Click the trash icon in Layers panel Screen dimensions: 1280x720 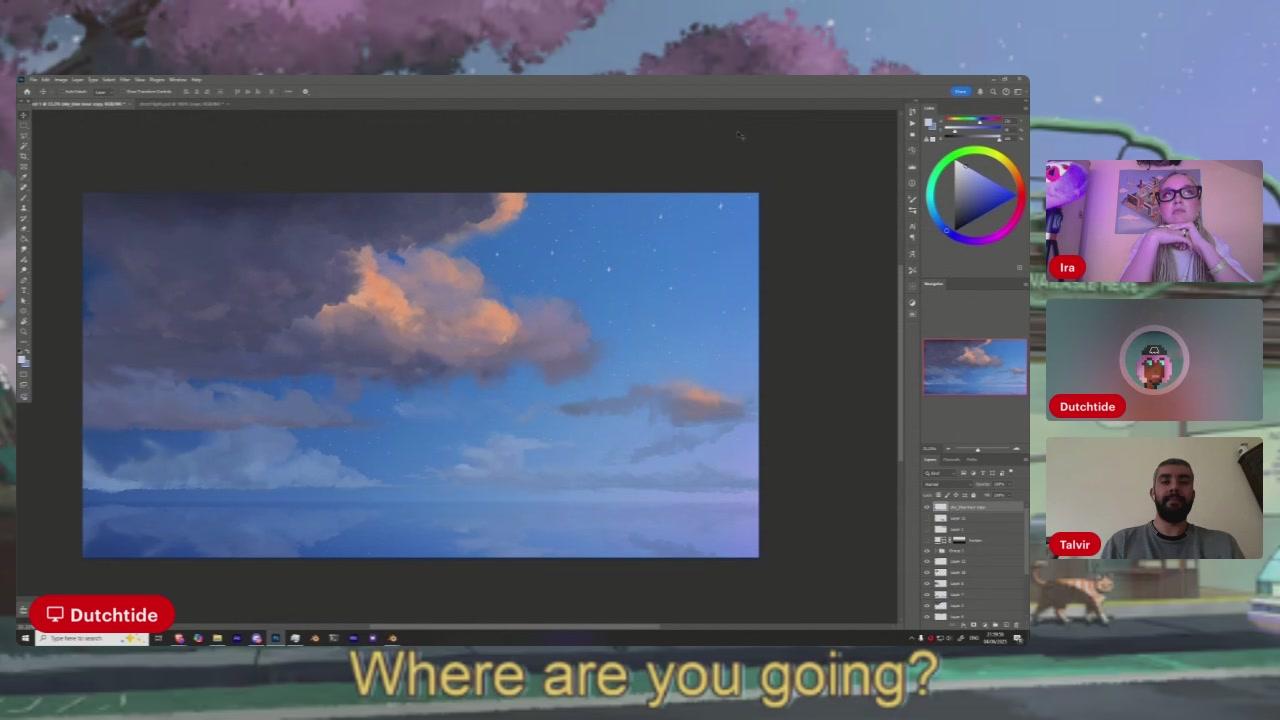pyautogui.click(x=1016, y=625)
